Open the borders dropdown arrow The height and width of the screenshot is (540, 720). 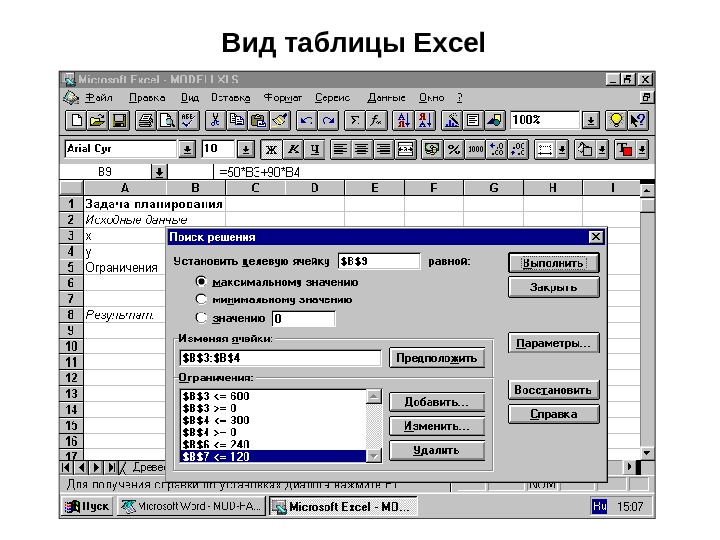coord(562,149)
